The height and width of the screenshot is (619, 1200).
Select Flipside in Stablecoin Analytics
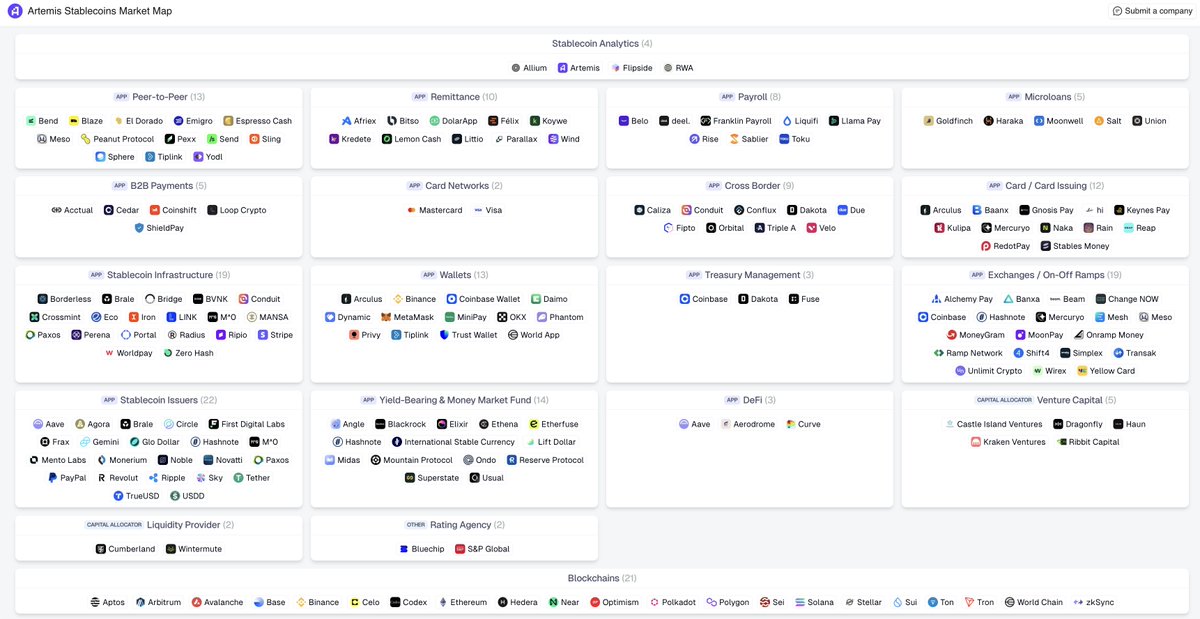point(632,68)
